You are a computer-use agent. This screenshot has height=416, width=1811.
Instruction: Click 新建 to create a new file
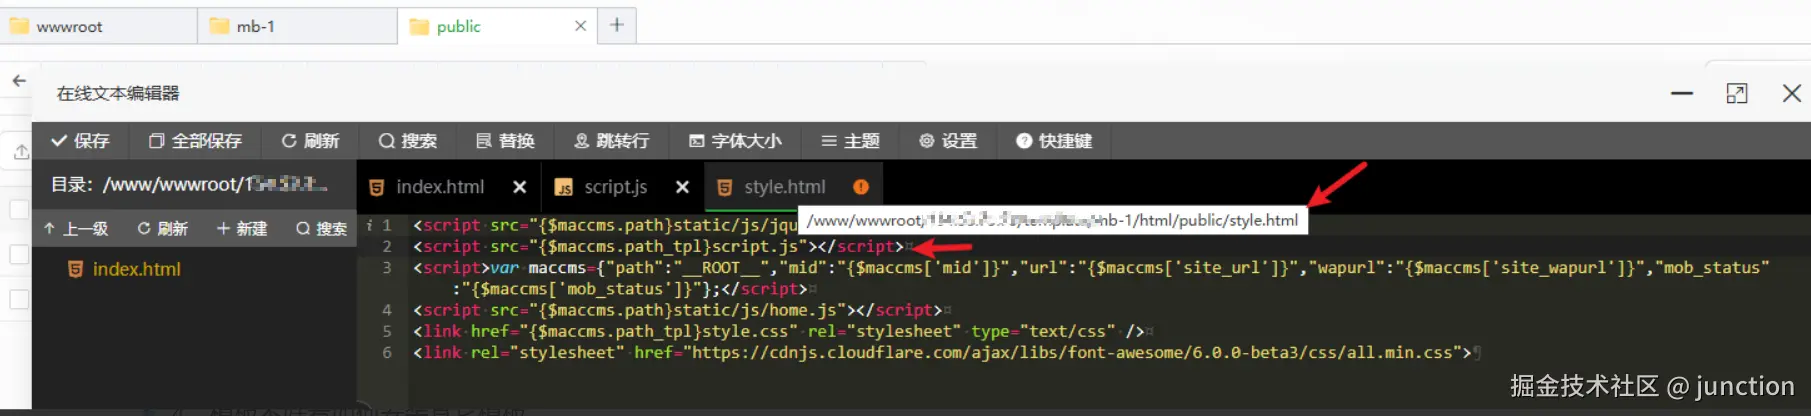242,229
